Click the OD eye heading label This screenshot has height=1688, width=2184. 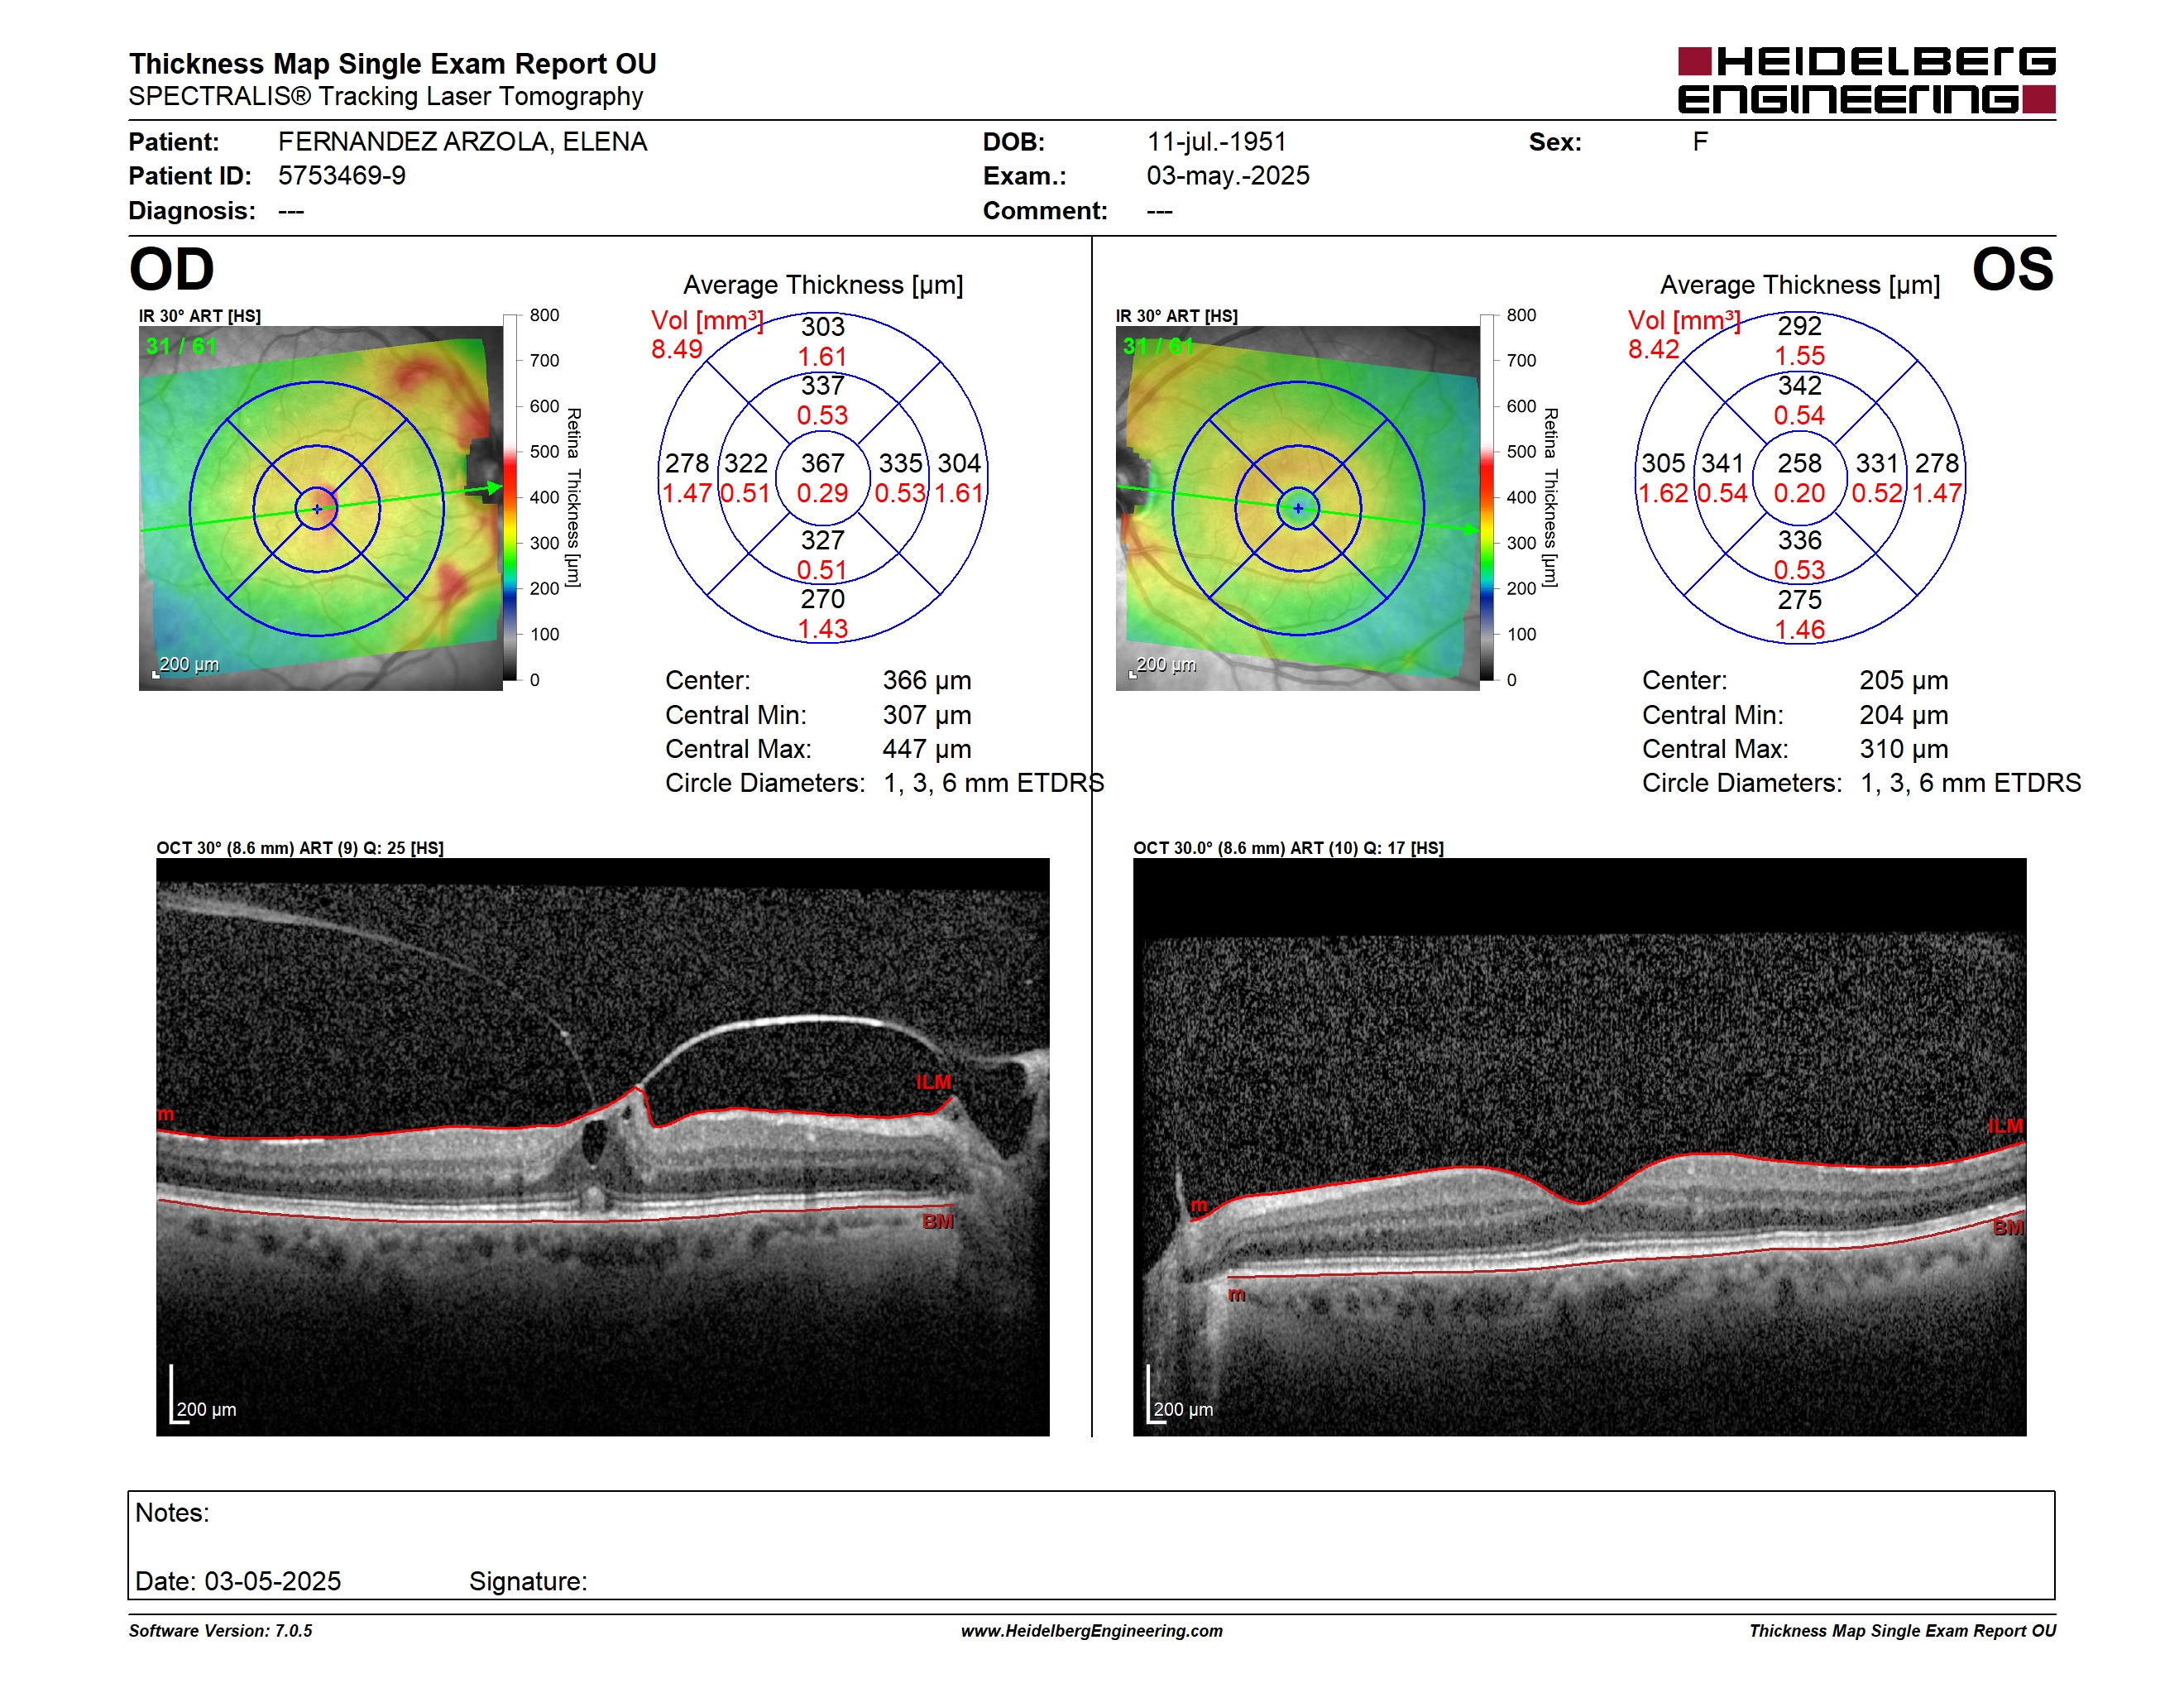click(x=172, y=269)
